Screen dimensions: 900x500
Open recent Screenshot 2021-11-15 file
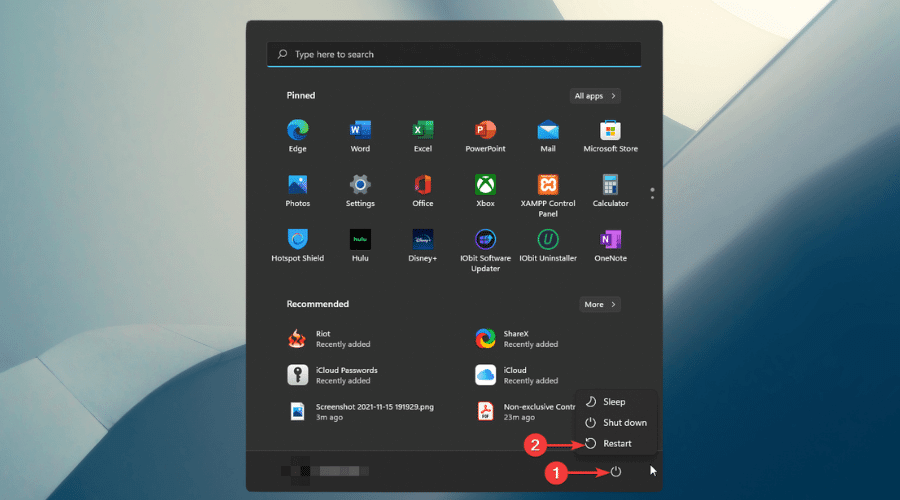point(362,410)
